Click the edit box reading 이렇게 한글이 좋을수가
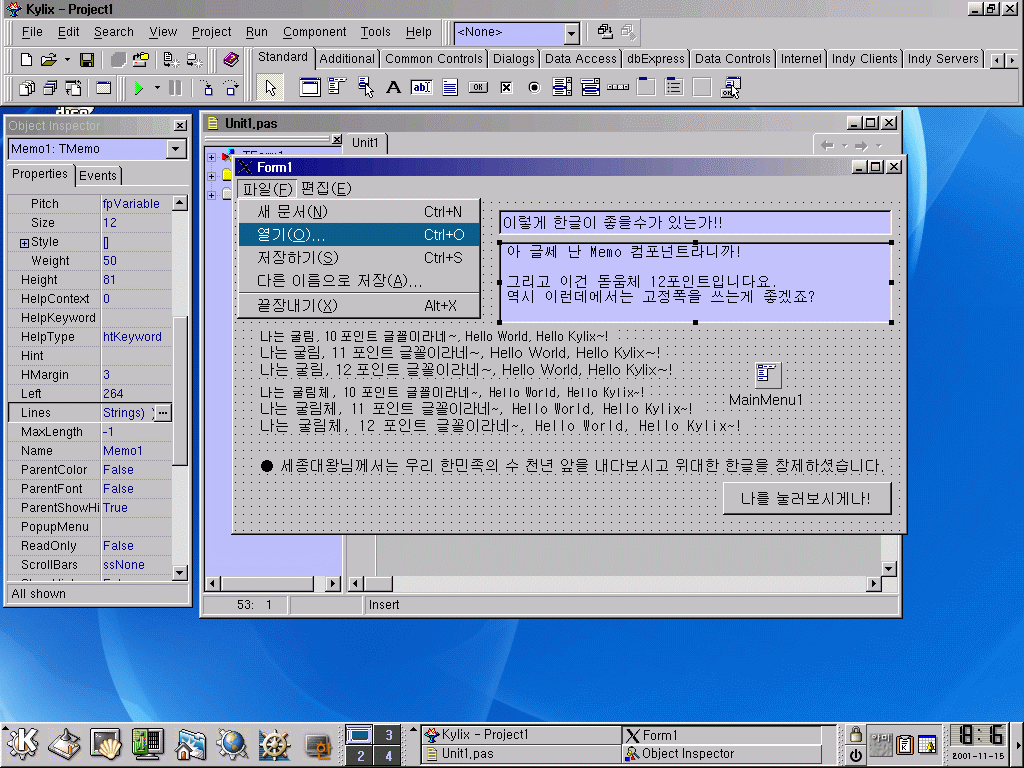The width and height of the screenshot is (1024, 768). (x=695, y=223)
